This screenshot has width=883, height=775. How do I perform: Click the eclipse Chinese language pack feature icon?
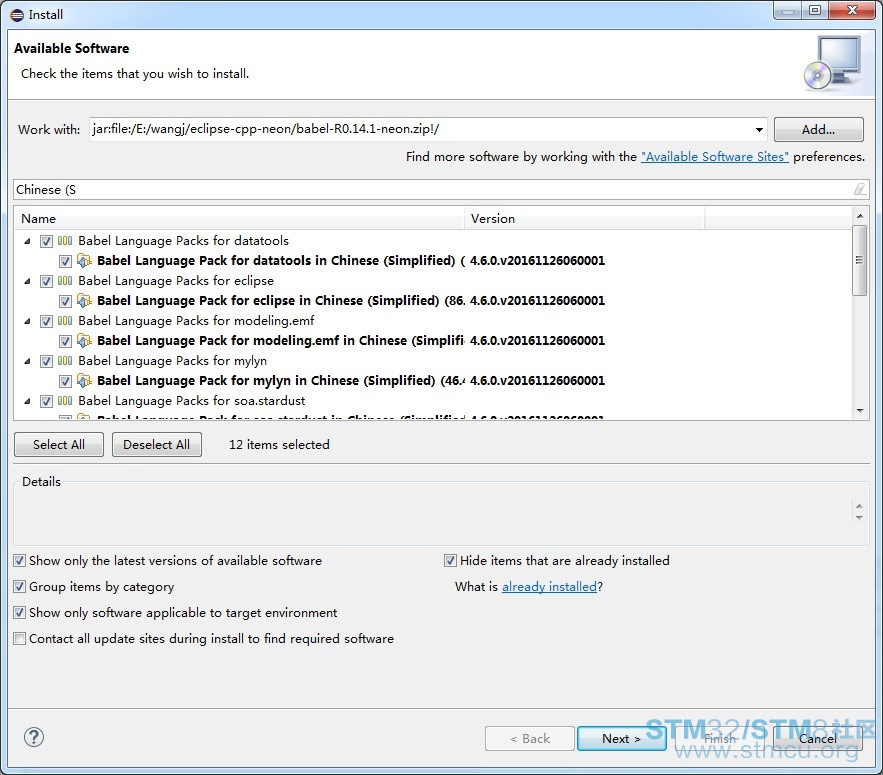[x=84, y=301]
